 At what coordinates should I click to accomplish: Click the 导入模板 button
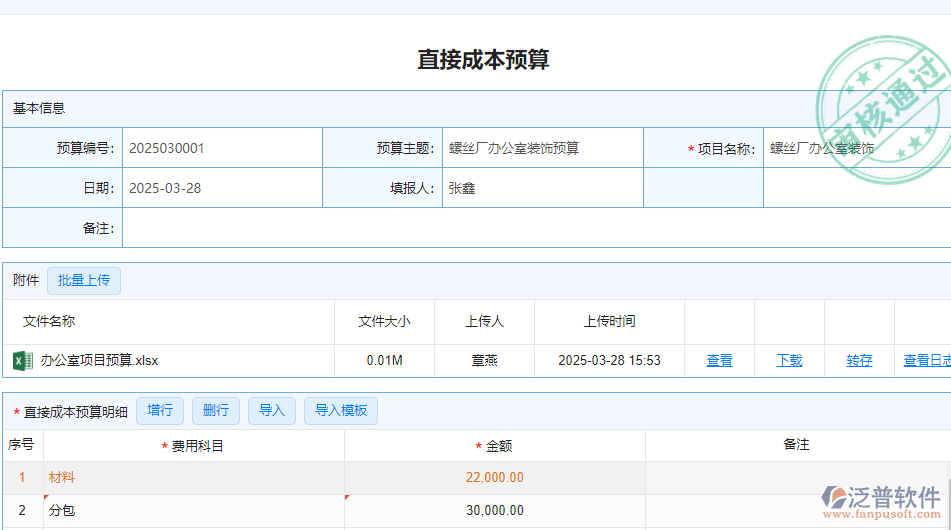[x=341, y=410]
